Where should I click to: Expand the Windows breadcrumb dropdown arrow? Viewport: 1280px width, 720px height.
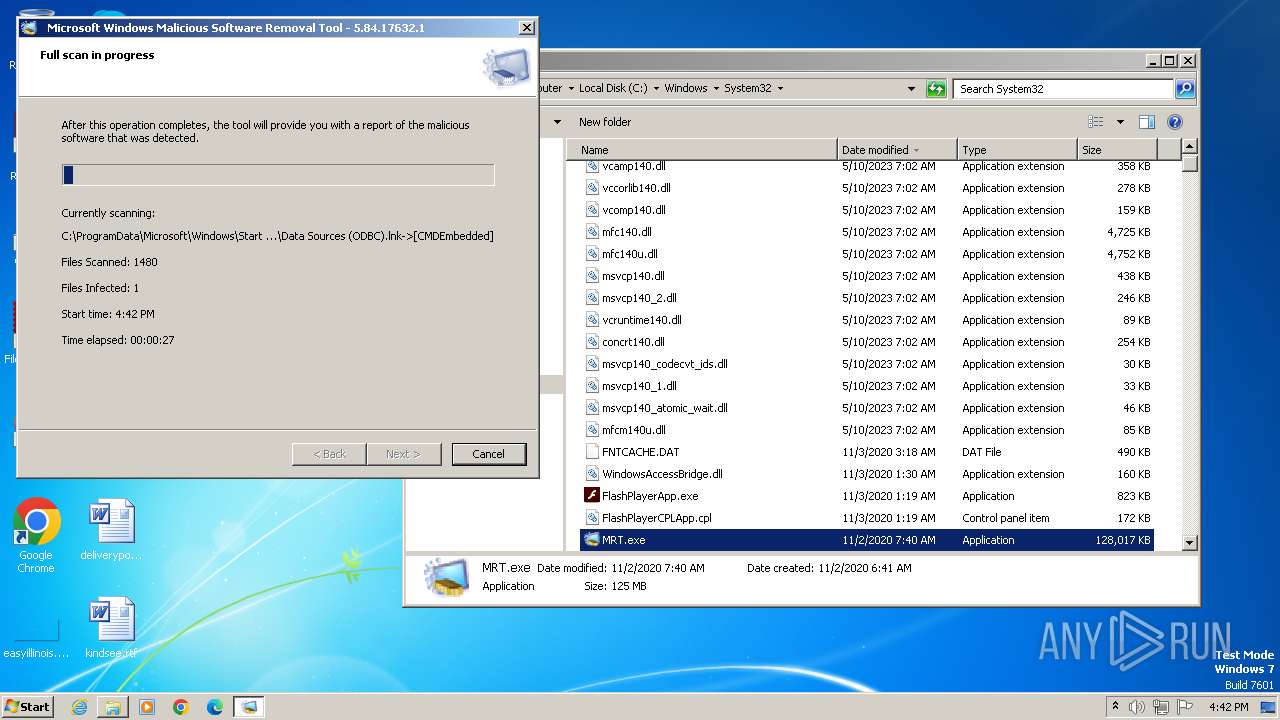716,89
